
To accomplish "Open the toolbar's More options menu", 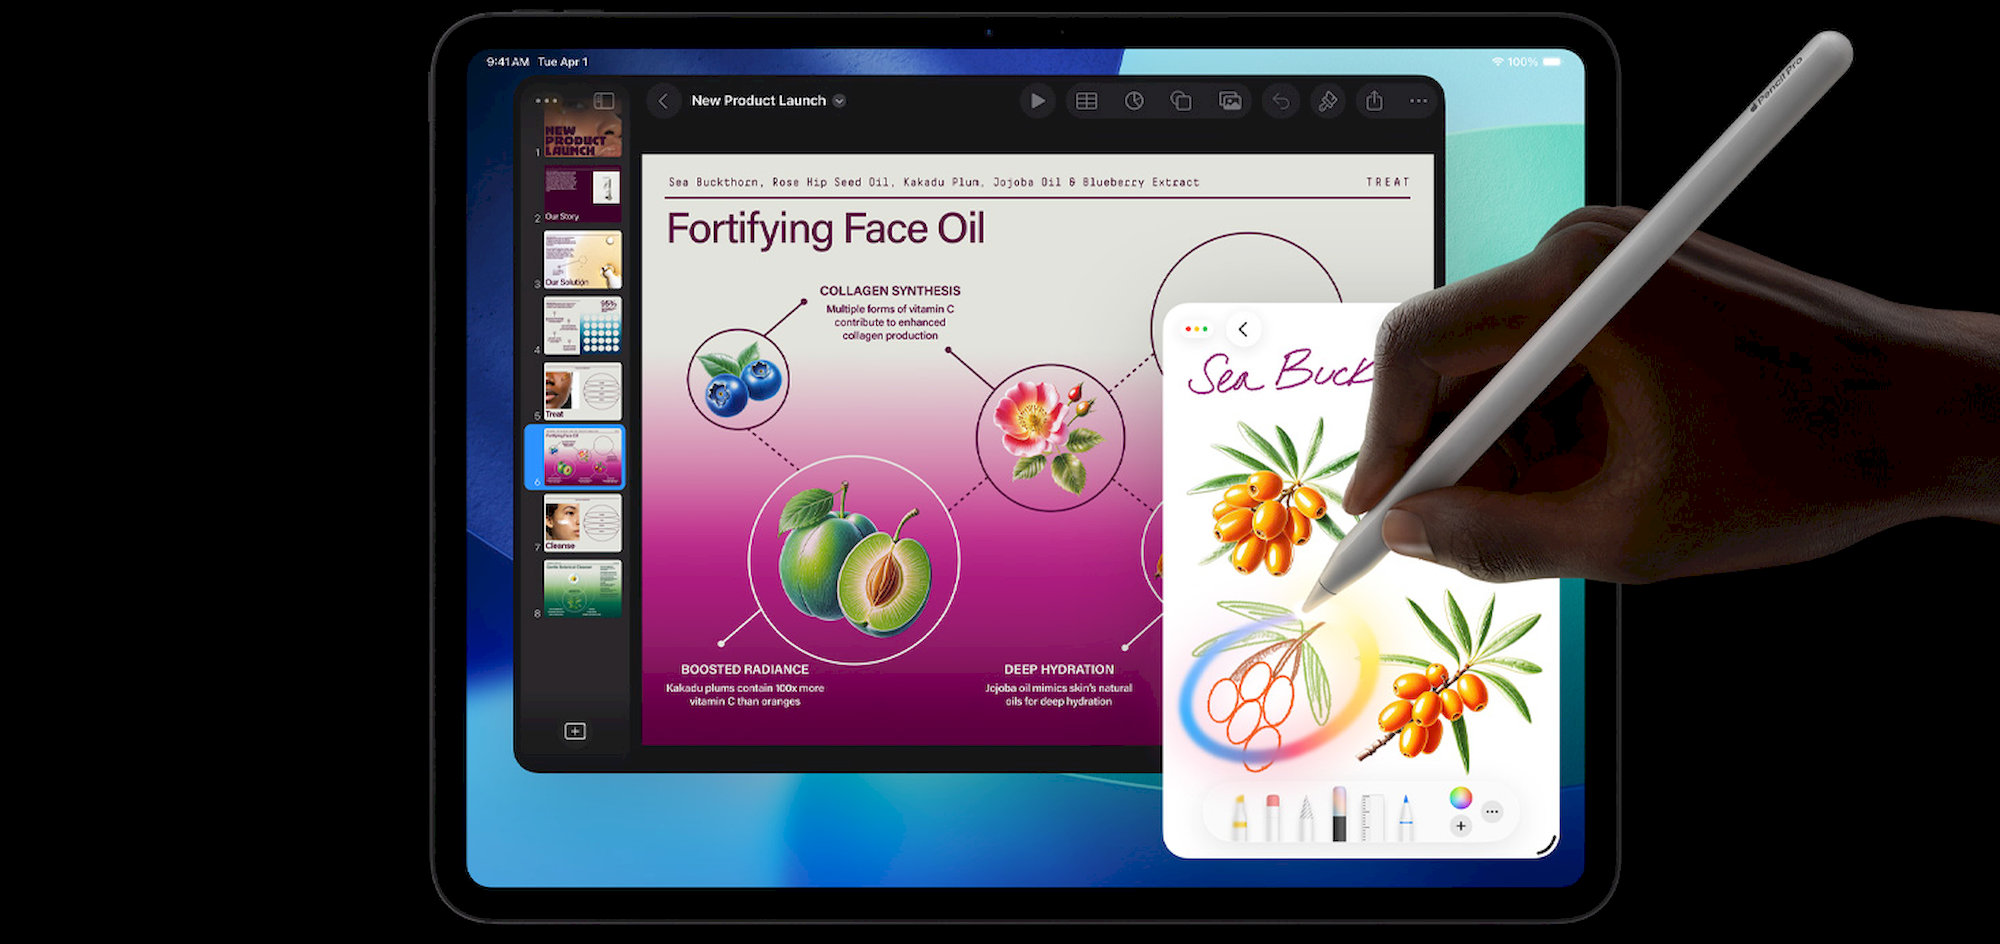I will pyautogui.click(x=1418, y=101).
